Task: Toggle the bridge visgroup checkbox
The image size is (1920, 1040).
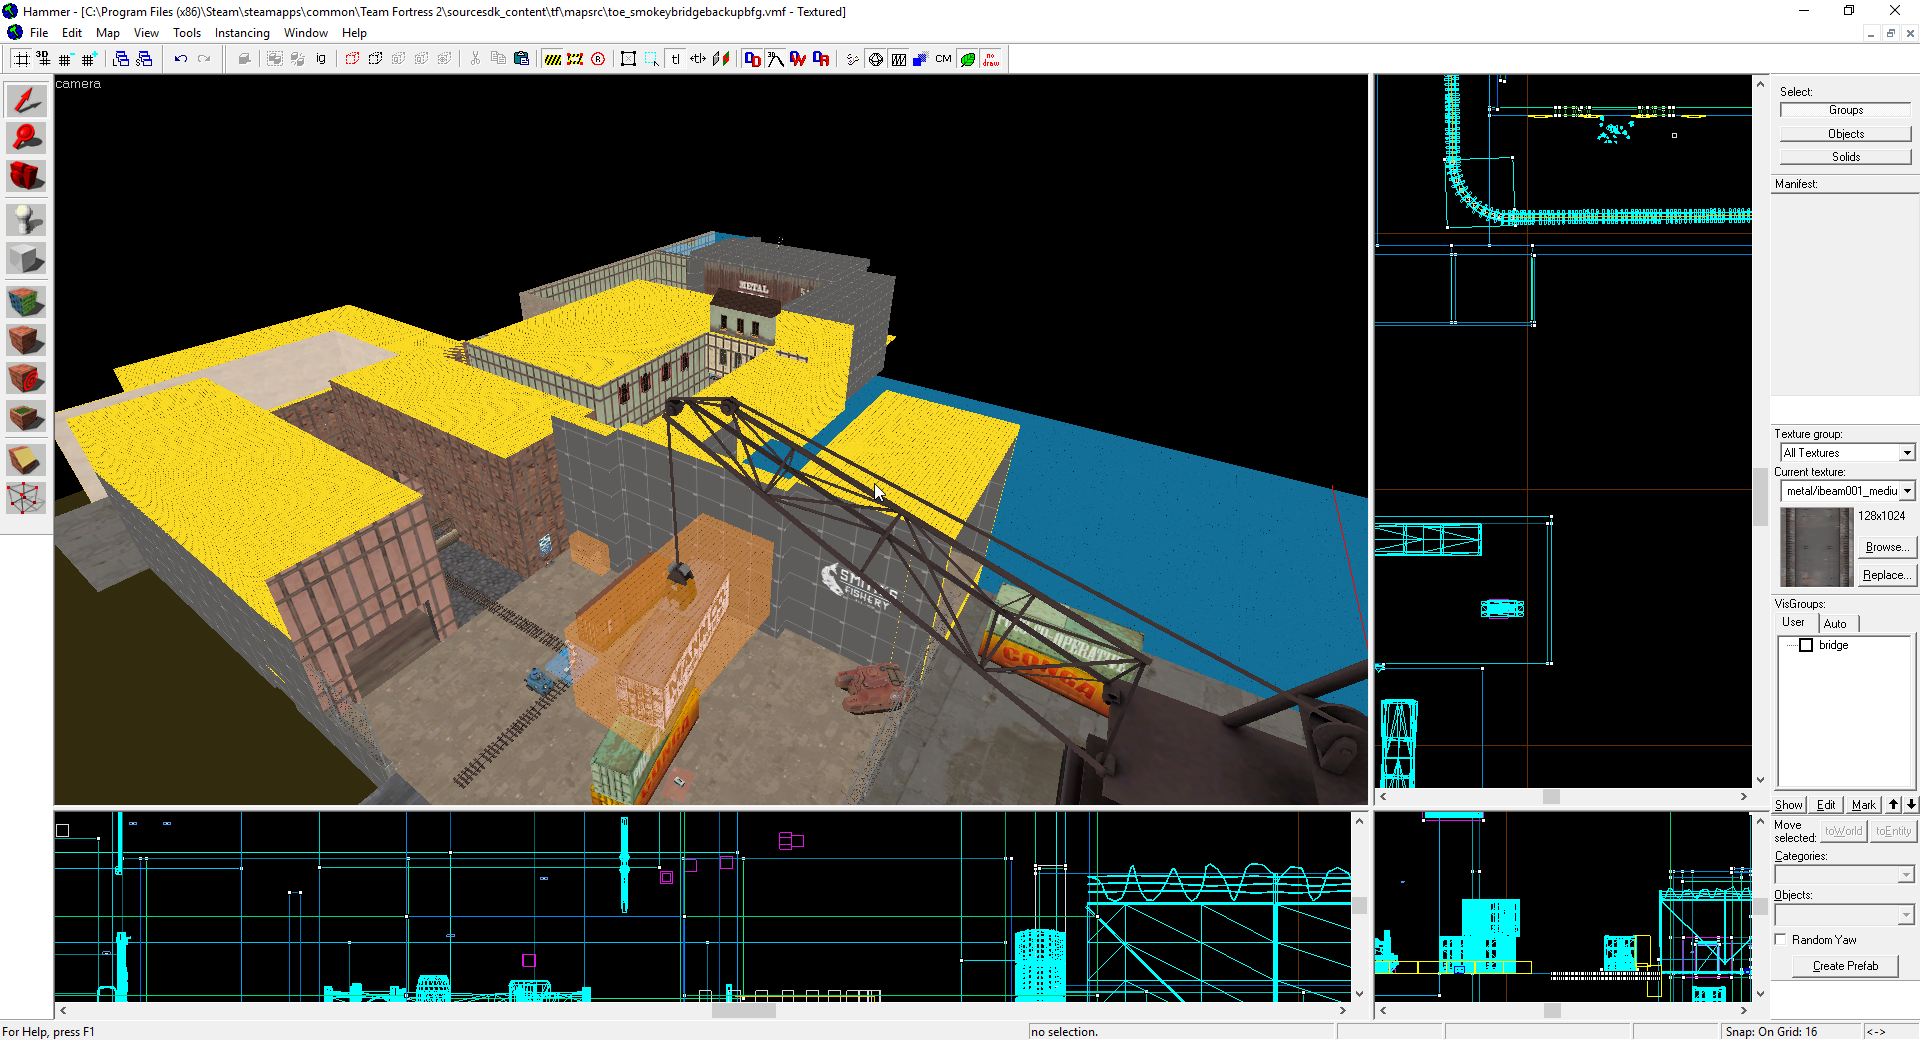Action: coord(1806,645)
